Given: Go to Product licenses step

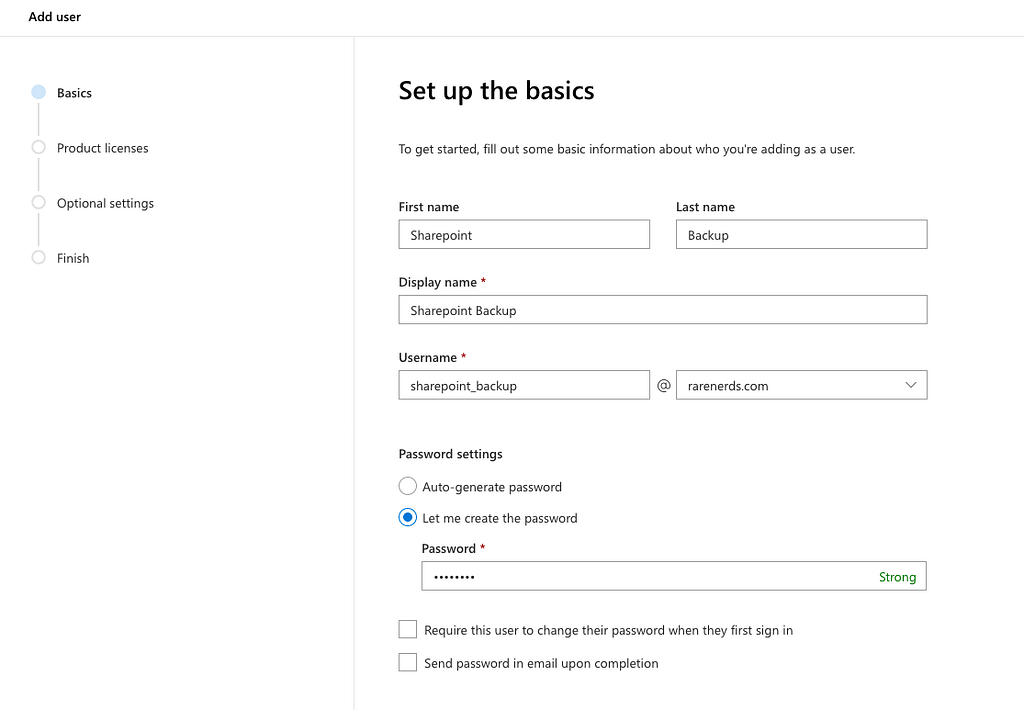Looking at the screenshot, I should click(103, 148).
